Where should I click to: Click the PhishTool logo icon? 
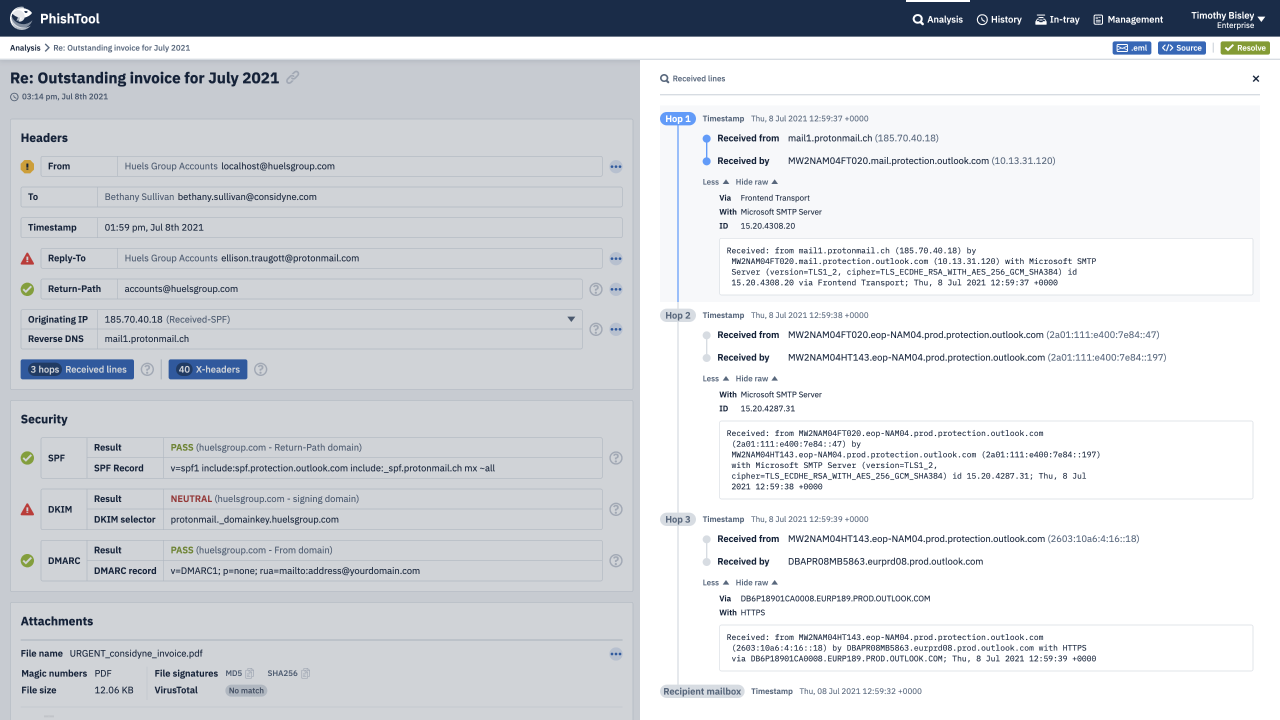[x=21, y=18]
